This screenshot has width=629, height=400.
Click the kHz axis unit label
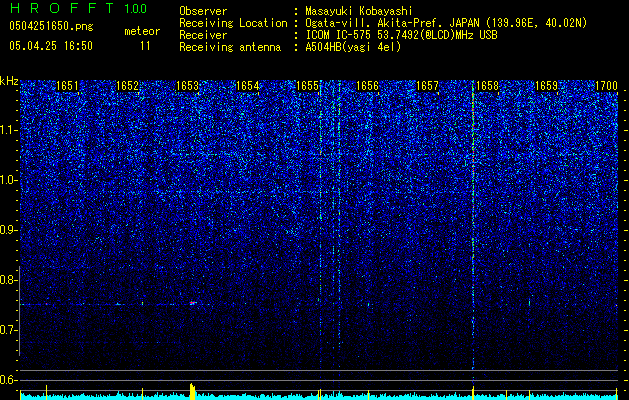pyautogui.click(x=9, y=81)
